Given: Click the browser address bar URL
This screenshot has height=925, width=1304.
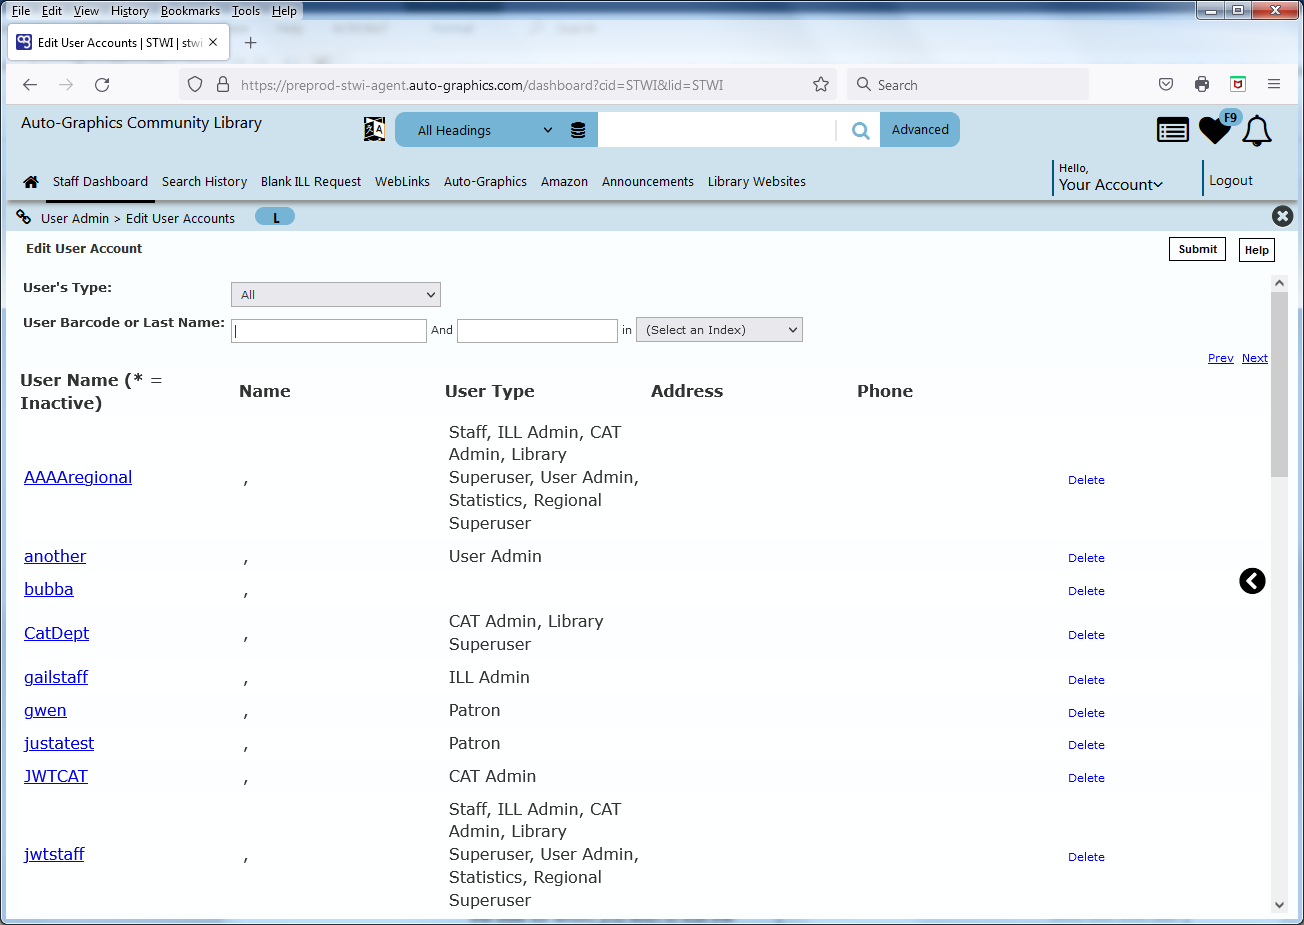Looking at the screenshot, I should tap(482, 85).
